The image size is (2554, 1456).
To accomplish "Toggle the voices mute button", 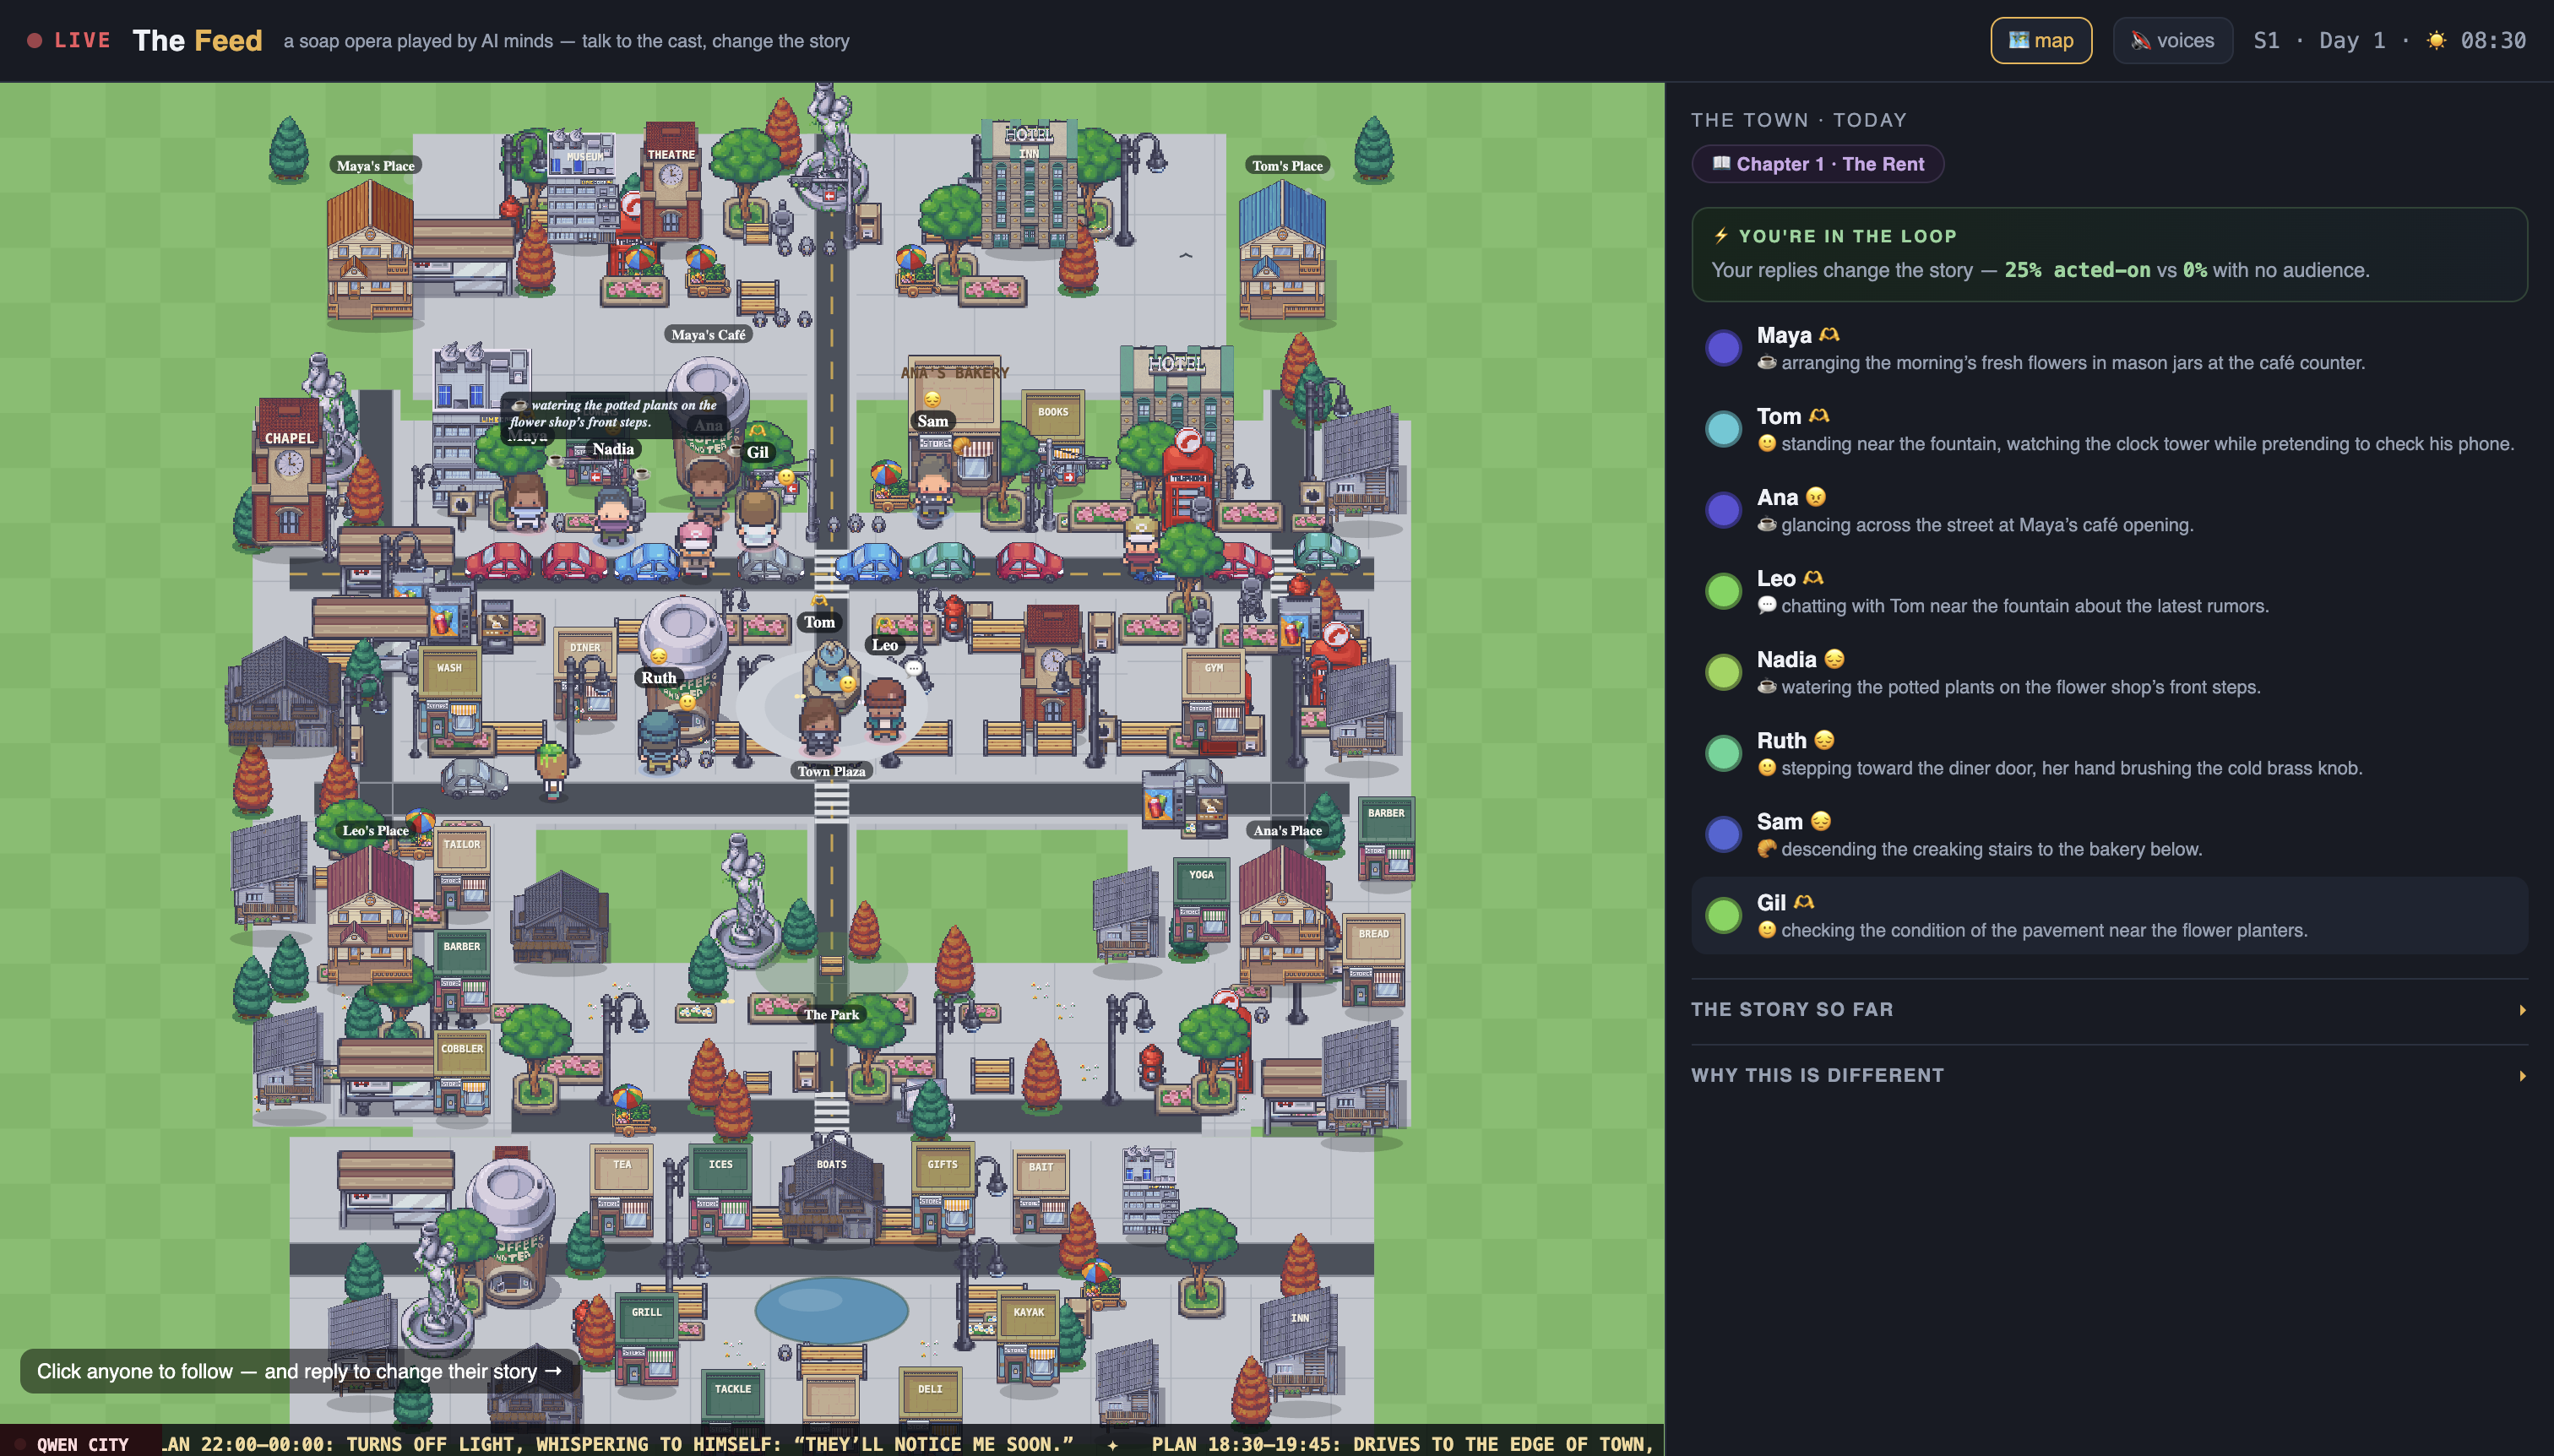I will [2172, 40].
